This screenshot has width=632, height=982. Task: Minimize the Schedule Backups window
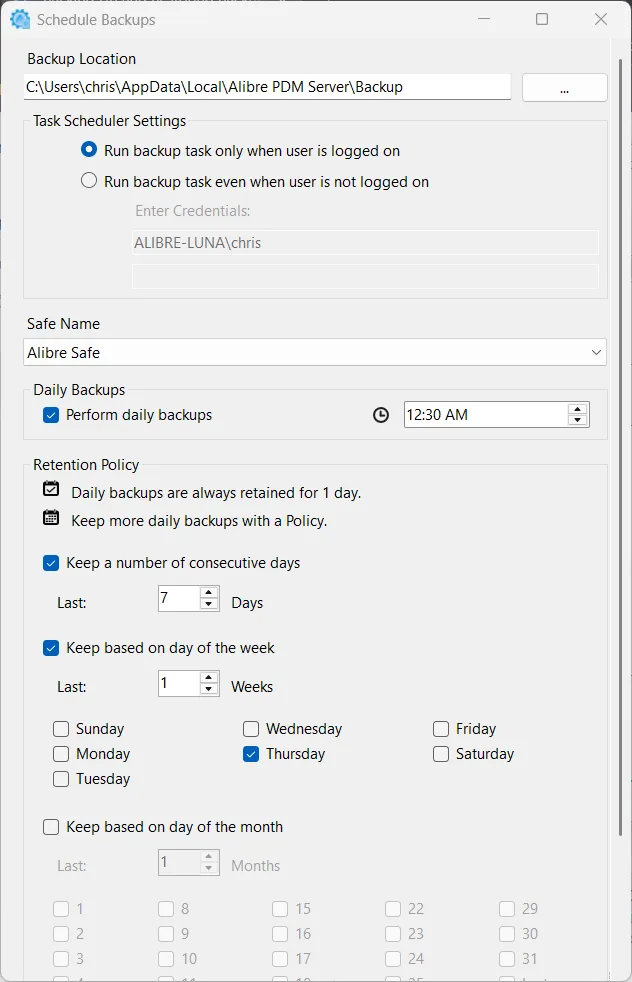click(x=484, y=19)
